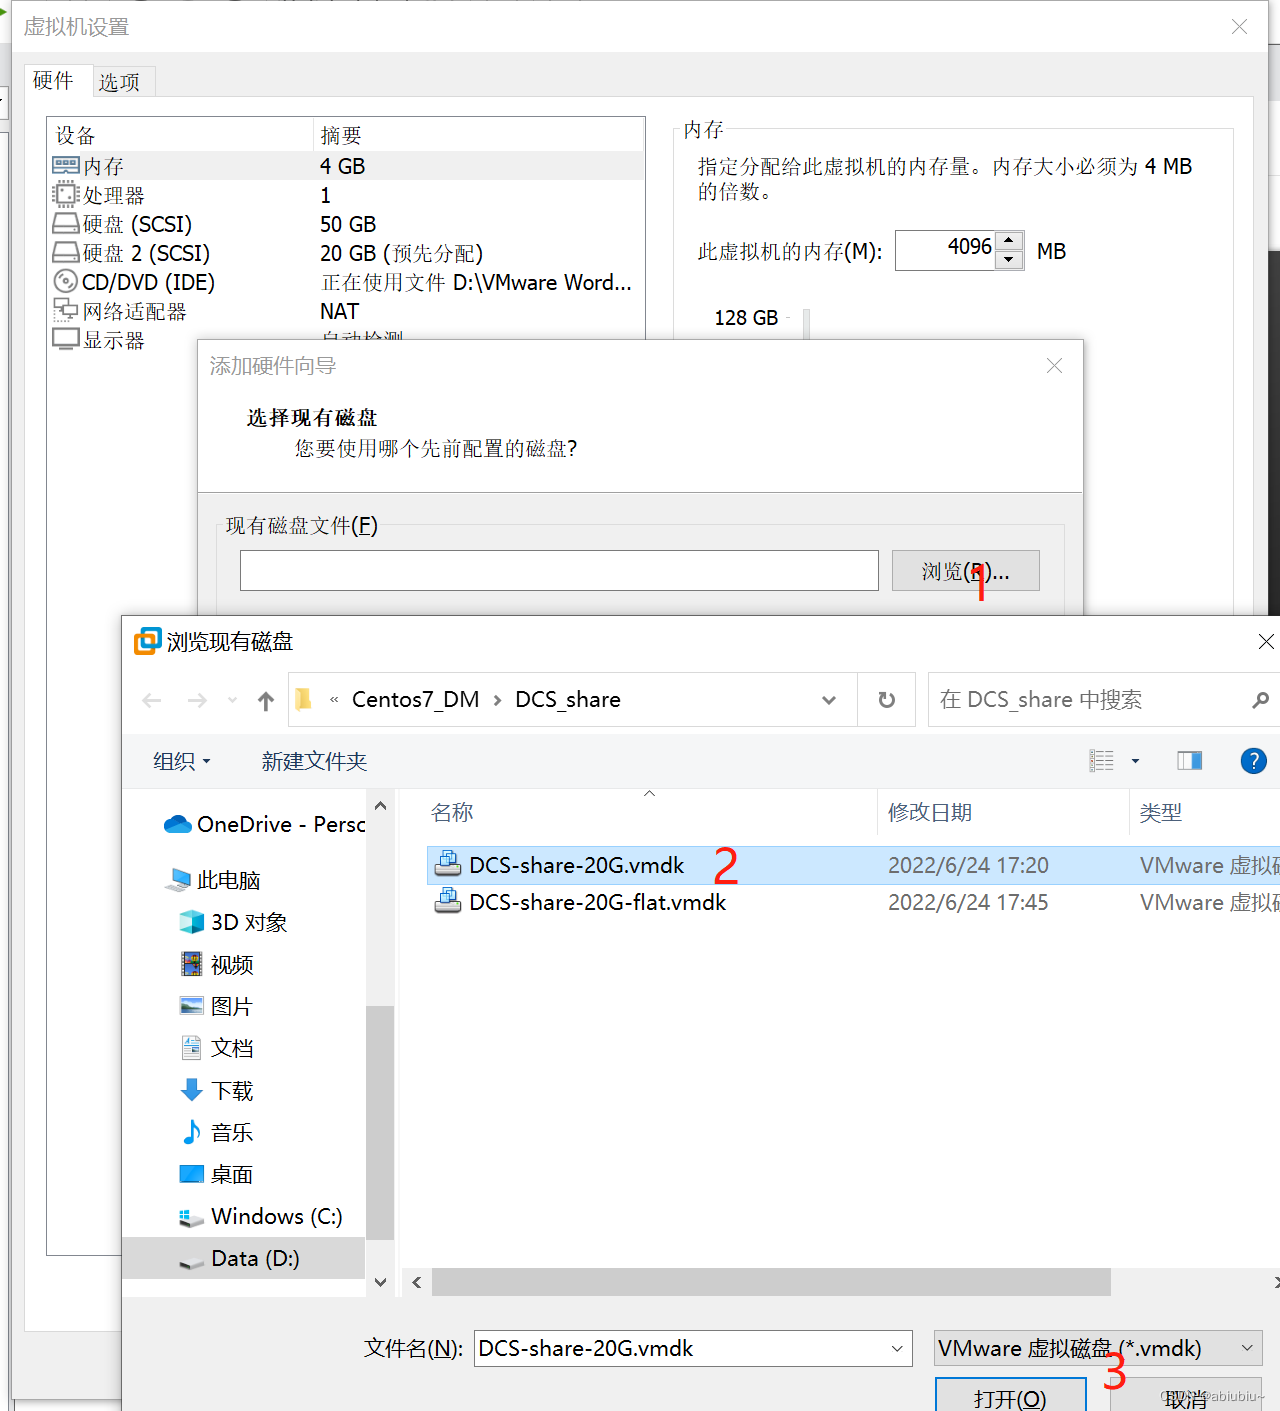Open the 文档 folder in sidebar
1280x1411 pixels.
217,1048
